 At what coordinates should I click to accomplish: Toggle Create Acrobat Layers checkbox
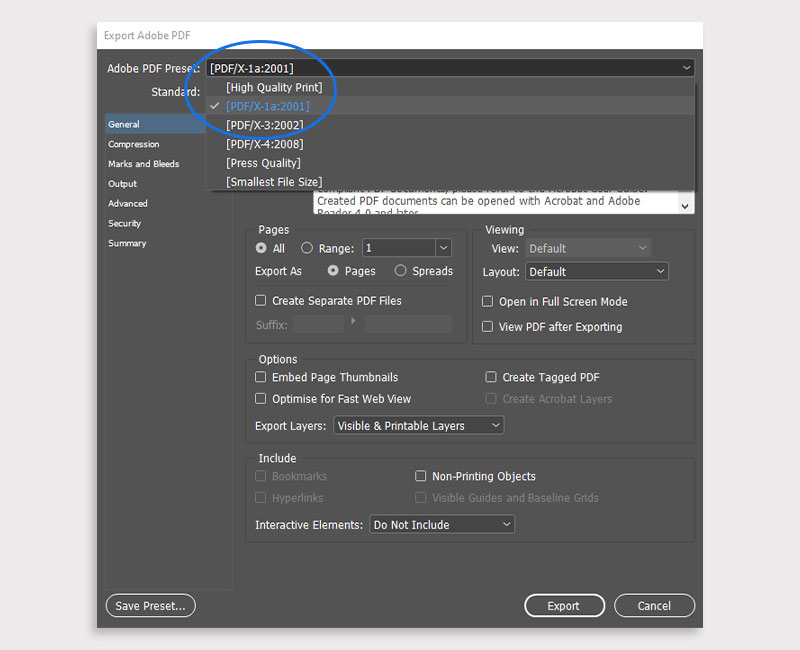491,398
